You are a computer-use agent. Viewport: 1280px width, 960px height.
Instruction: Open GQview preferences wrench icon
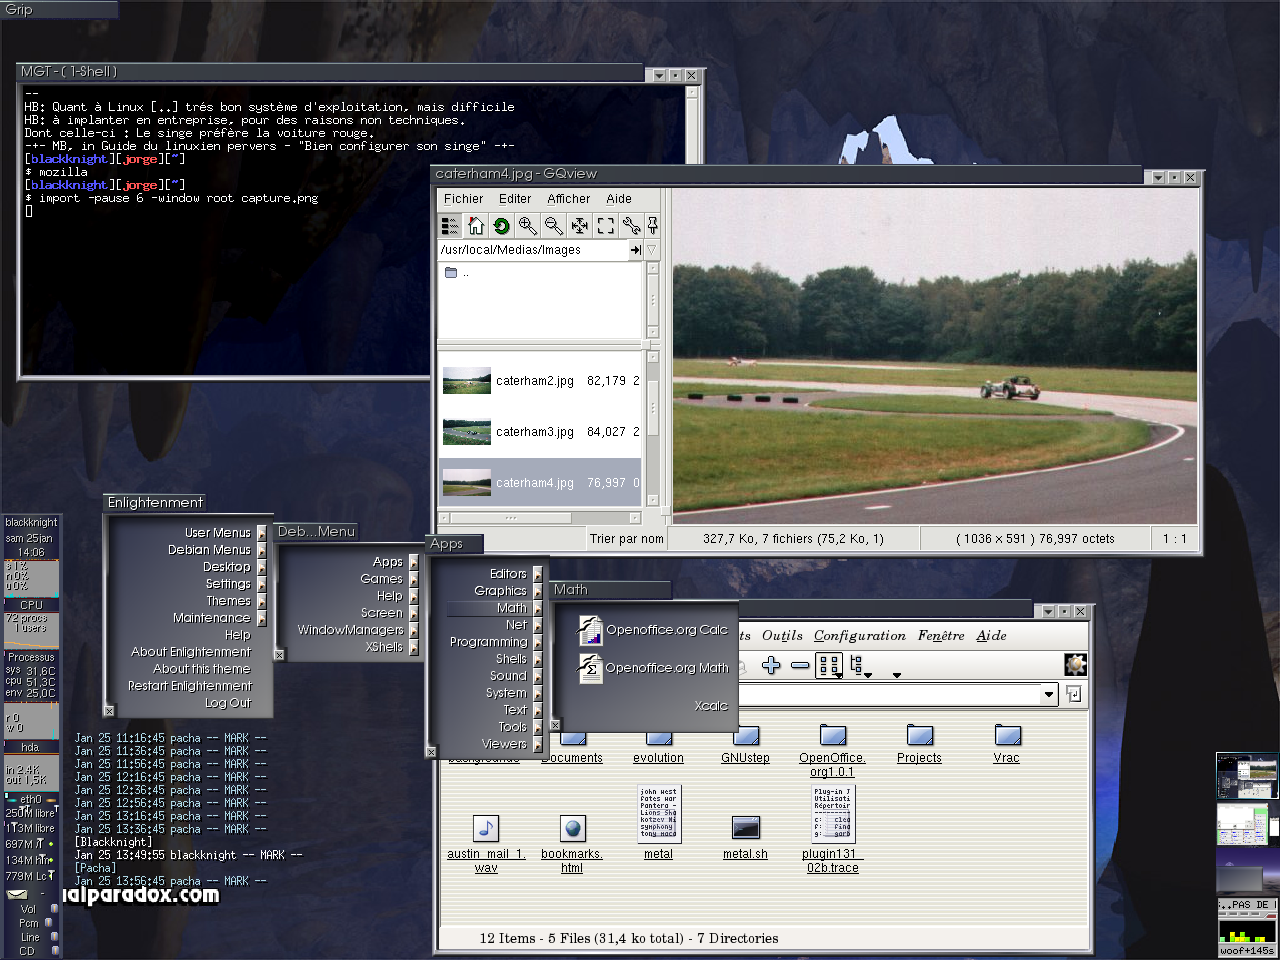631,226
